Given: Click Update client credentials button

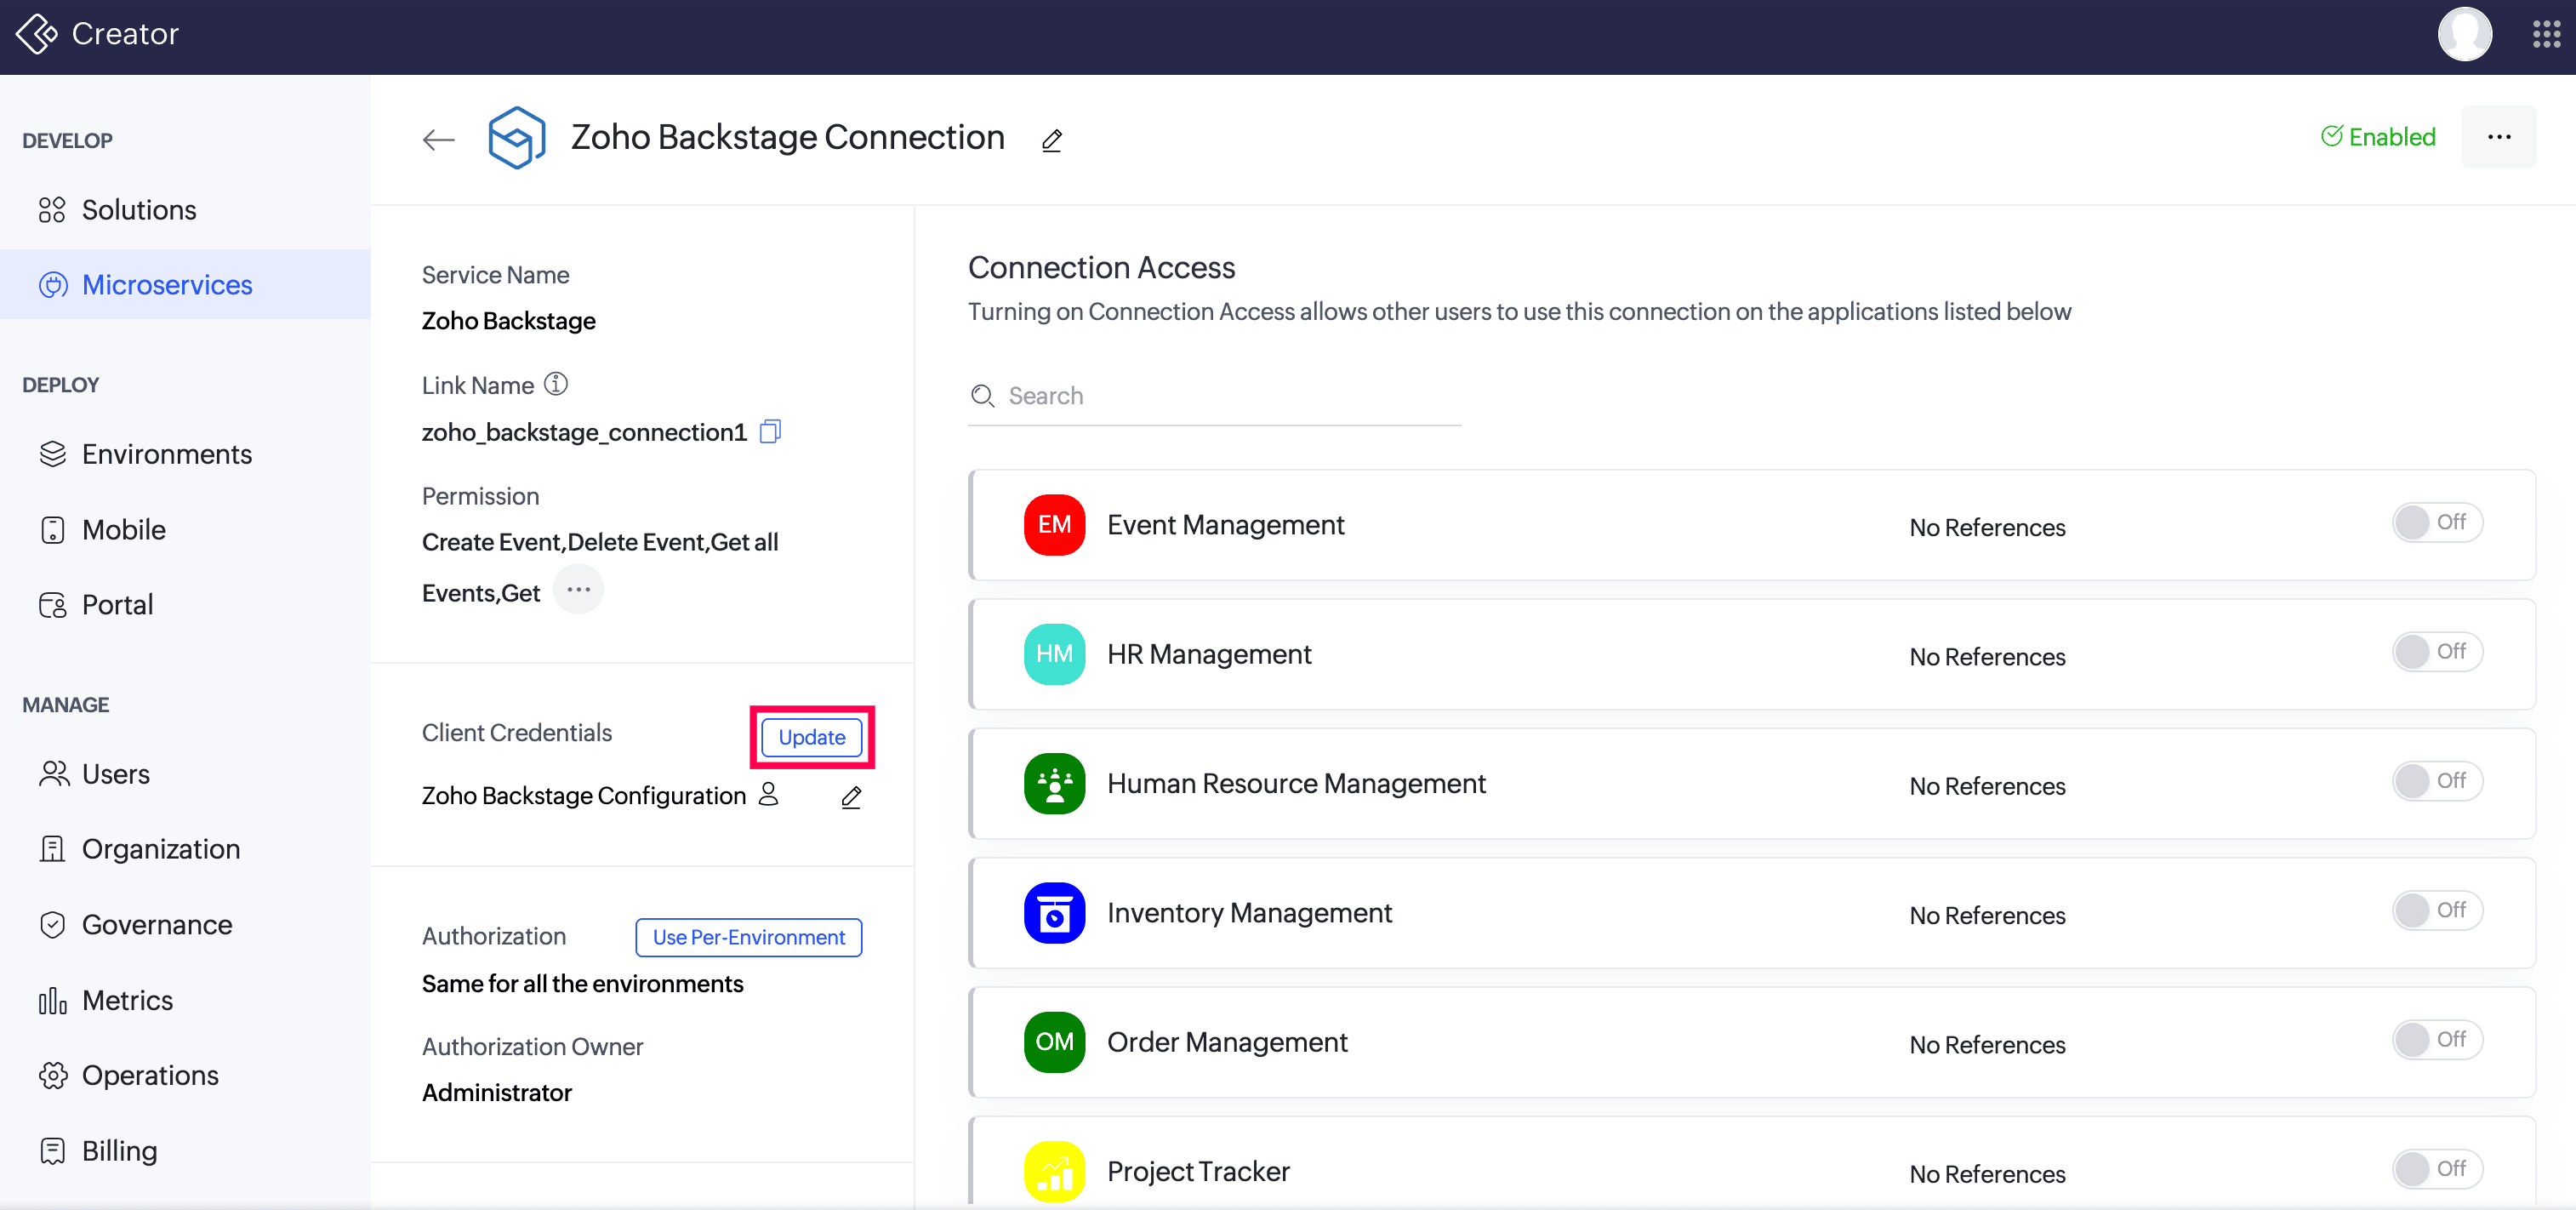Looking at the screenshot, I should point(811,737).
